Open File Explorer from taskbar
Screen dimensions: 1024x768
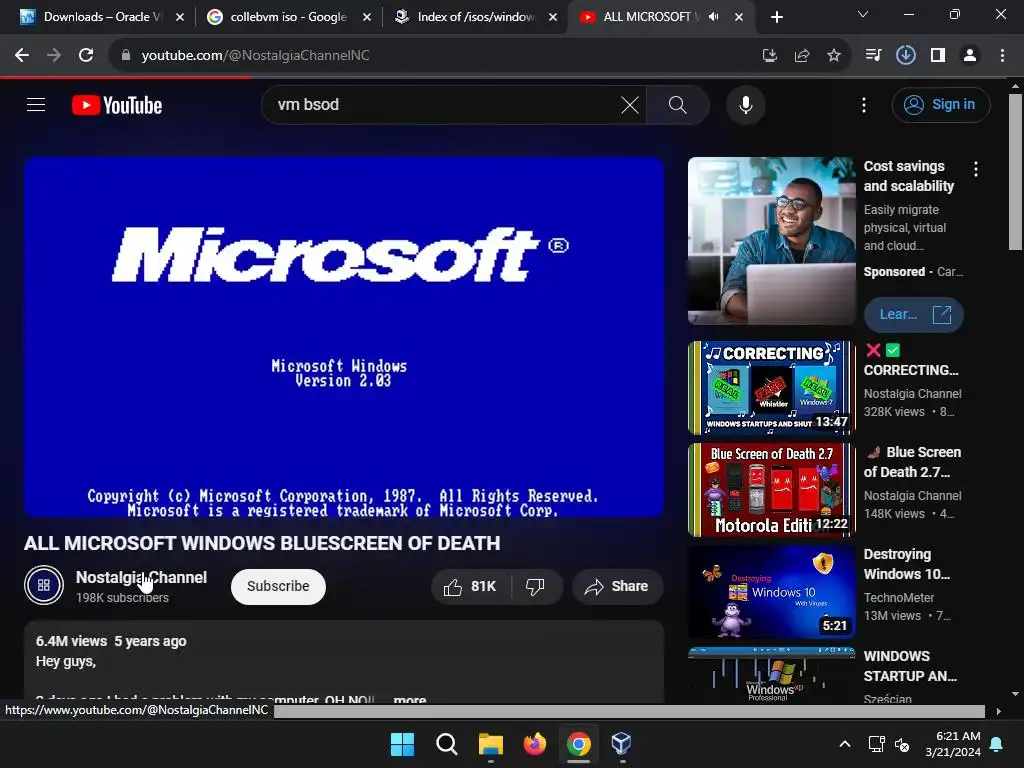[x=490, y=744]
